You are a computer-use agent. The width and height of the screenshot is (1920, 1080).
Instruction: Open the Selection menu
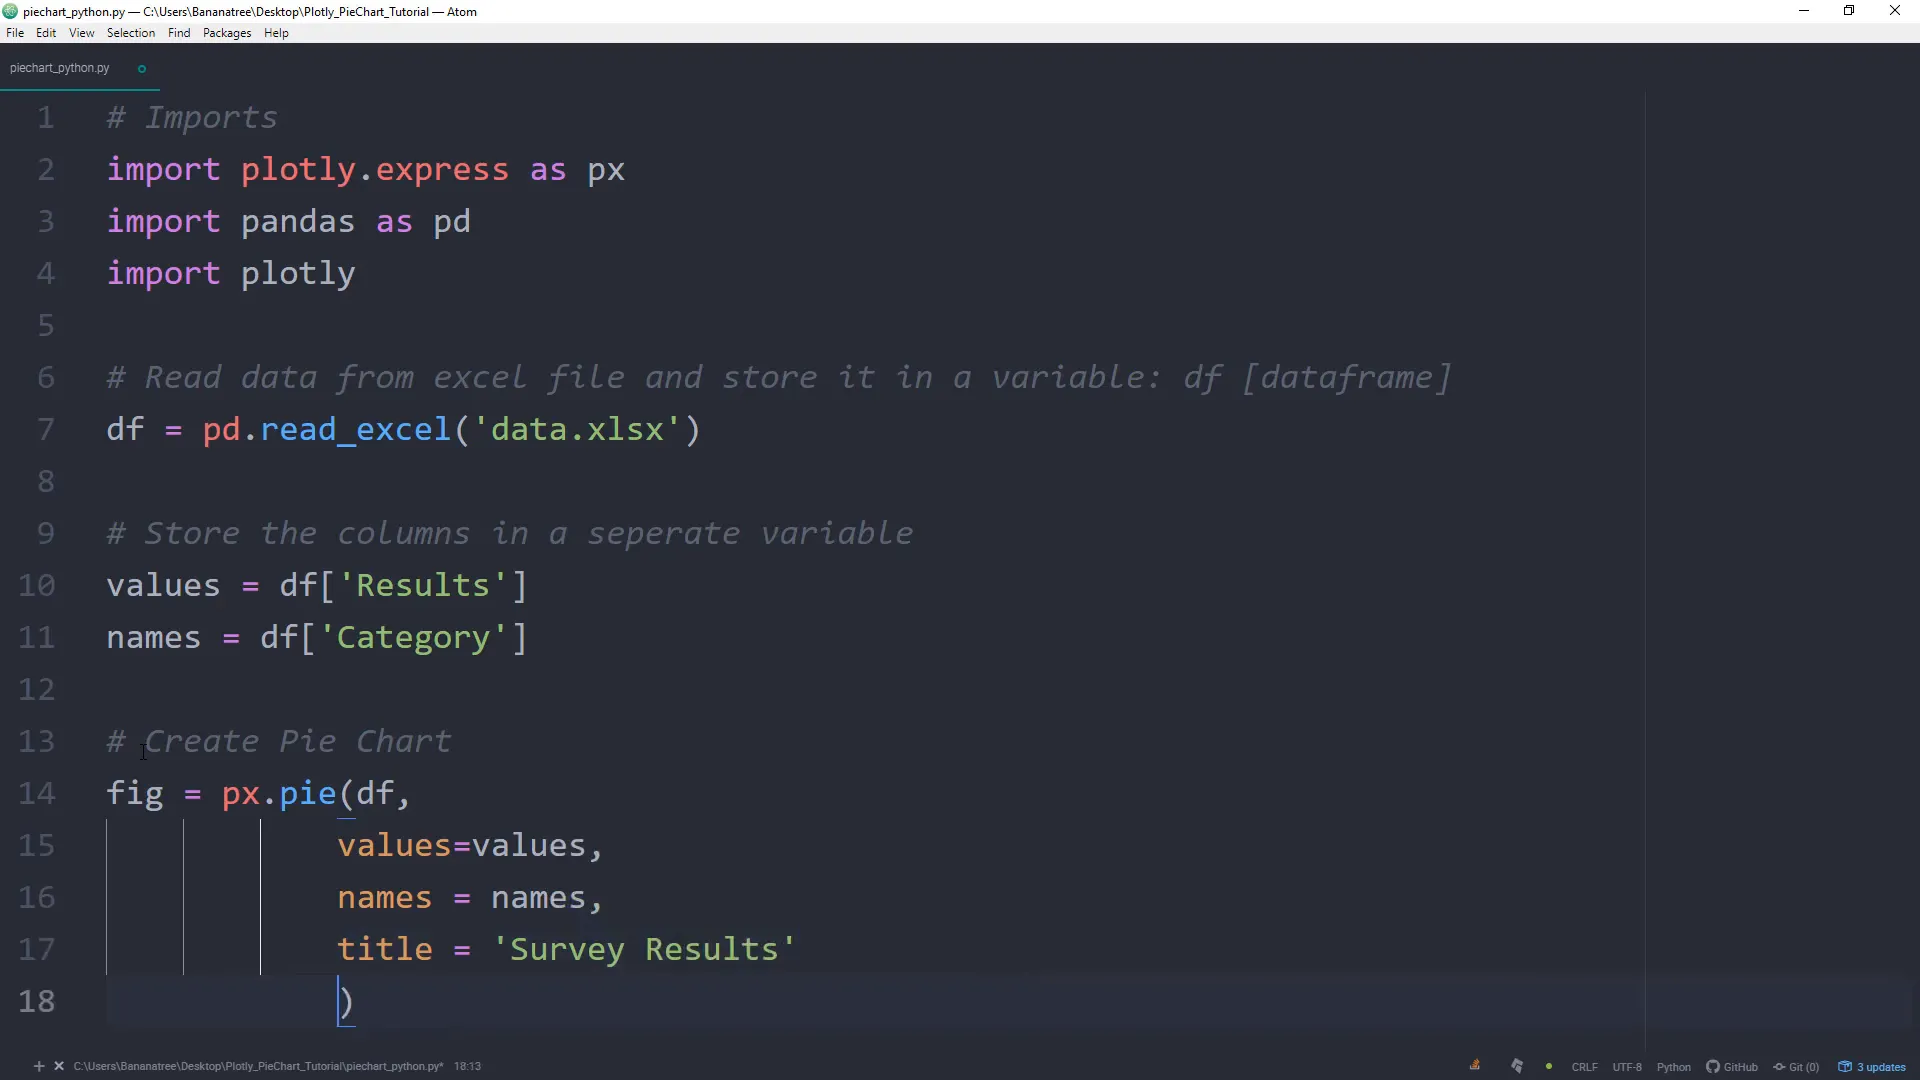click(131, 33)
